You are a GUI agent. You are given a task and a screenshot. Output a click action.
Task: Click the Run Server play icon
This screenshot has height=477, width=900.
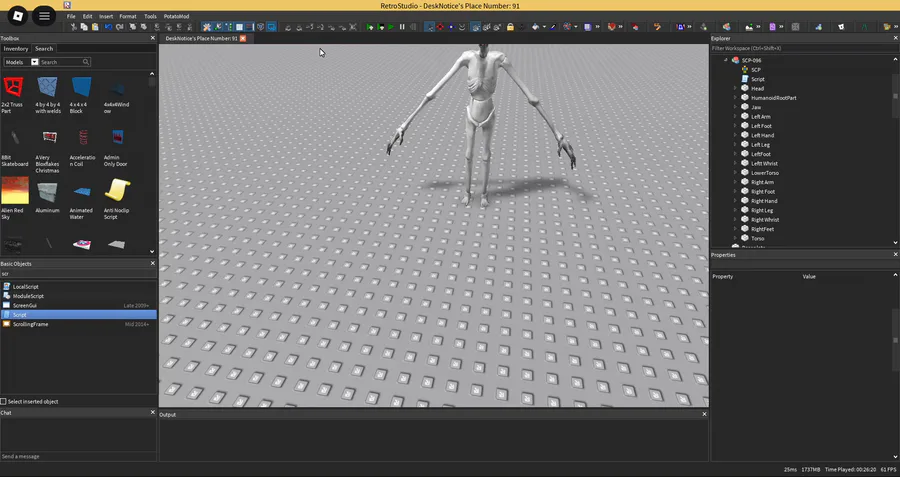click(381, 27)
